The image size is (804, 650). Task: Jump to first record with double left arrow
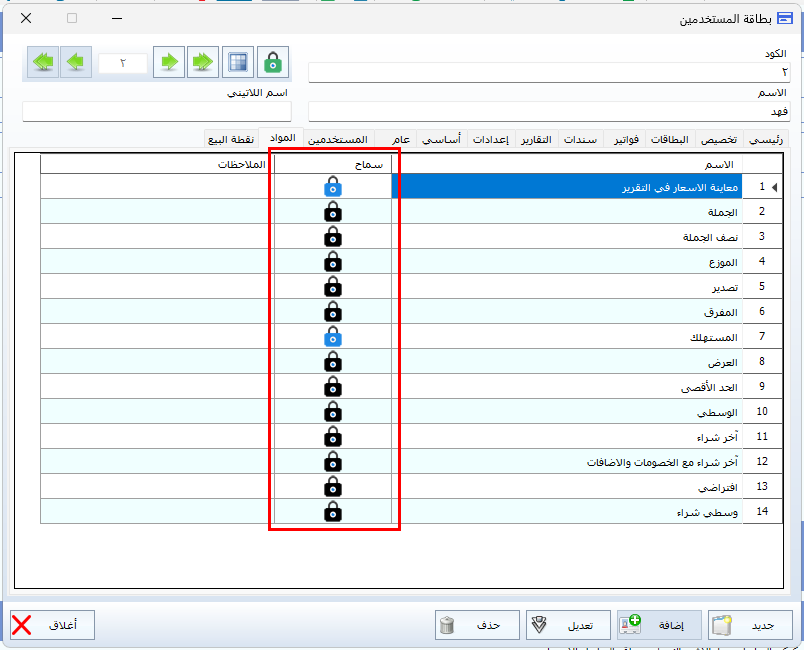click(42, 62)
